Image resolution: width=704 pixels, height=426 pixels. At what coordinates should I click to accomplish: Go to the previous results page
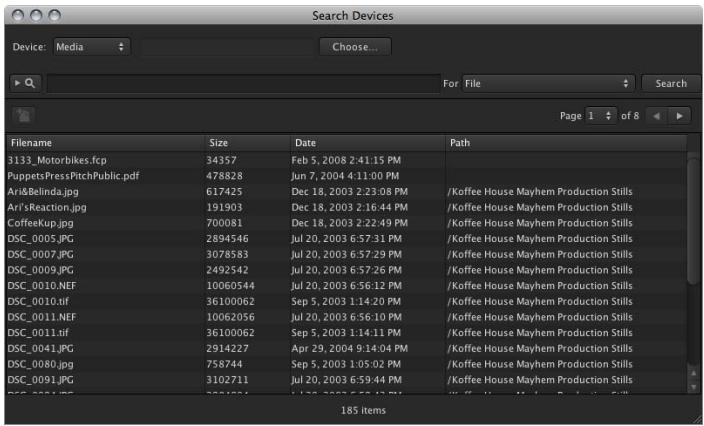tap(657, 116)
